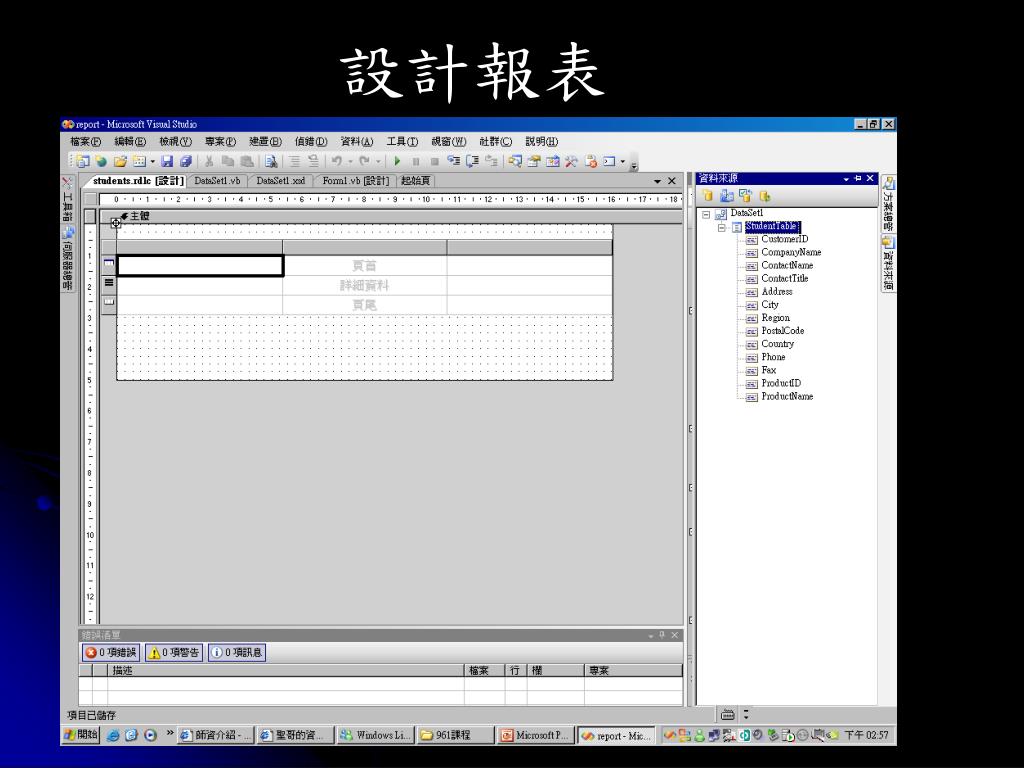The height and width of the screenshot is (768, 1024).
Task: Open the Error List window position dropdown
Action: click(650, 635)
